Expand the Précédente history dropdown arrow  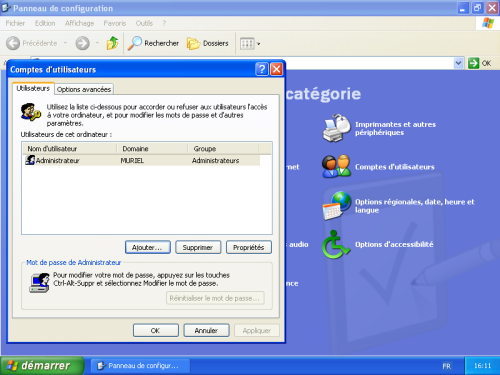65,43
